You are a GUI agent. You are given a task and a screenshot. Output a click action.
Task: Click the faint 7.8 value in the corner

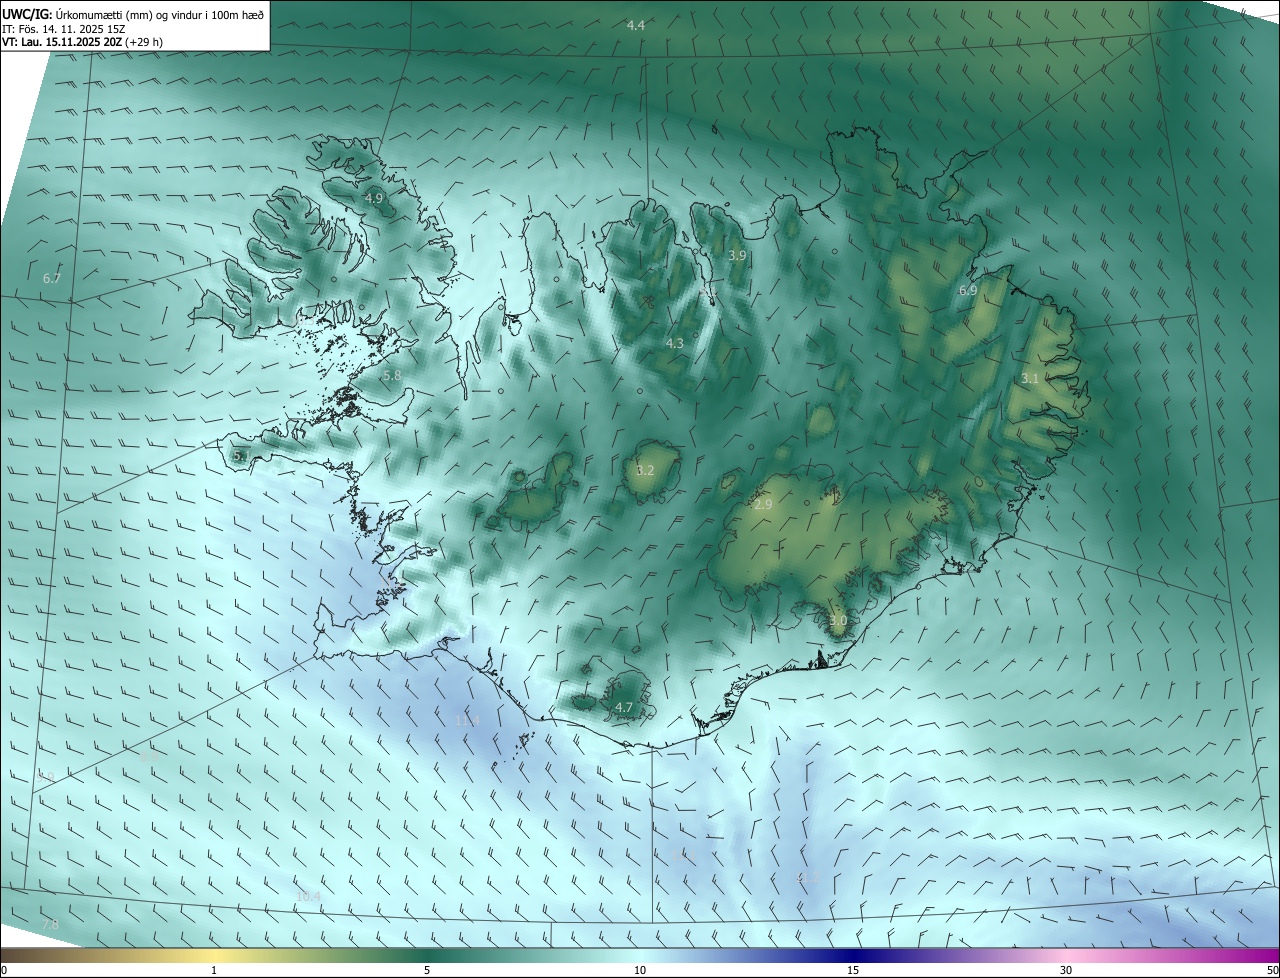[x=51, y=925]
